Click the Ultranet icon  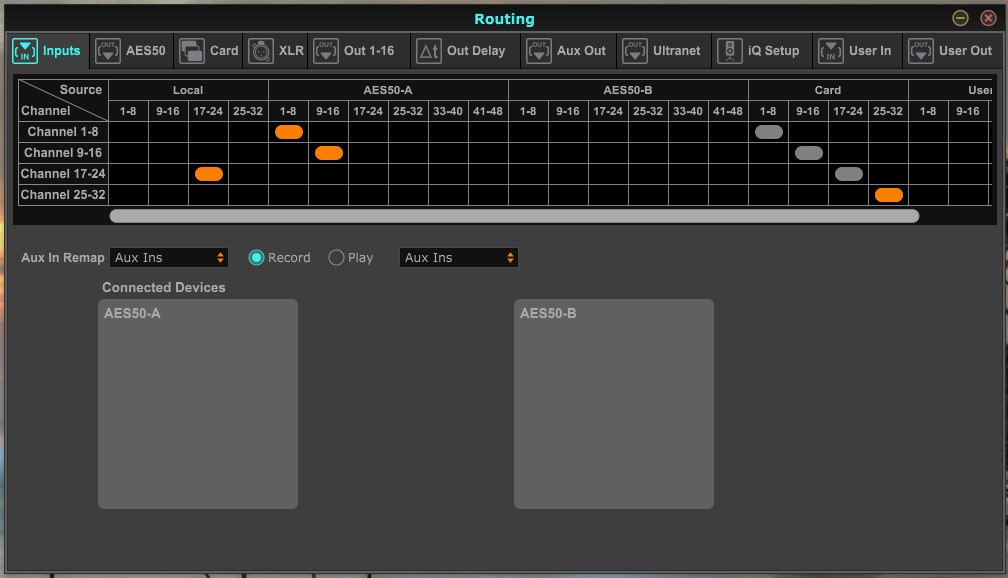pos(635,51)
